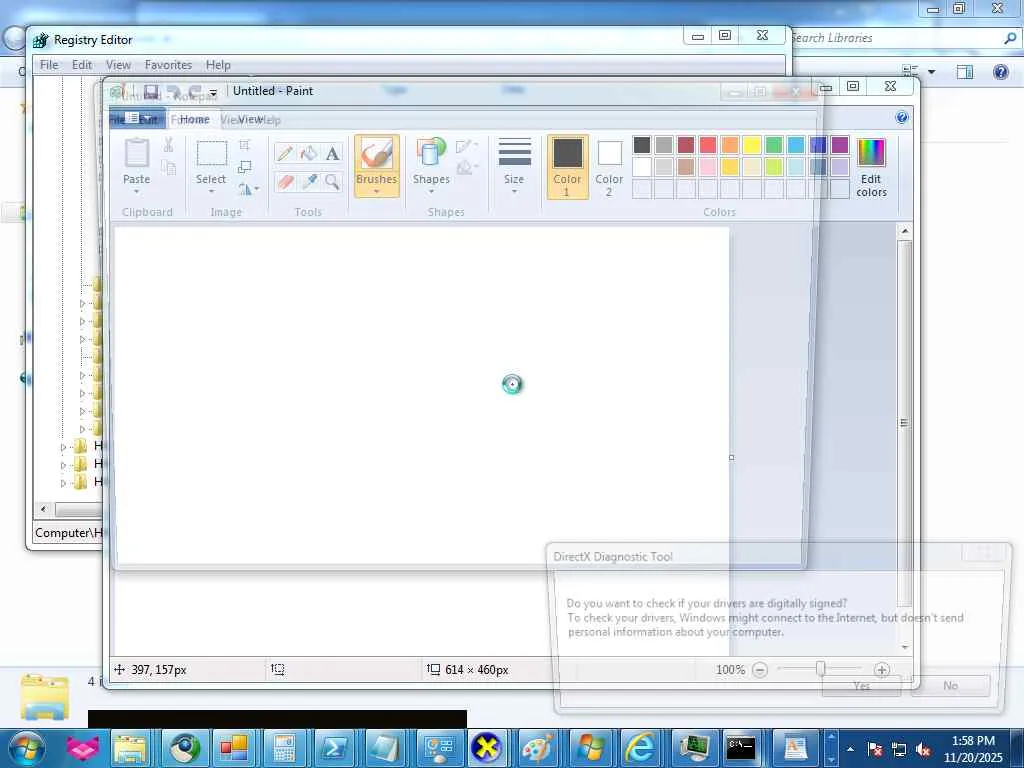This screenshot has height=768, width=1024.
Task: Select the Magnifier tool
Action: click(x=332, y=182)
